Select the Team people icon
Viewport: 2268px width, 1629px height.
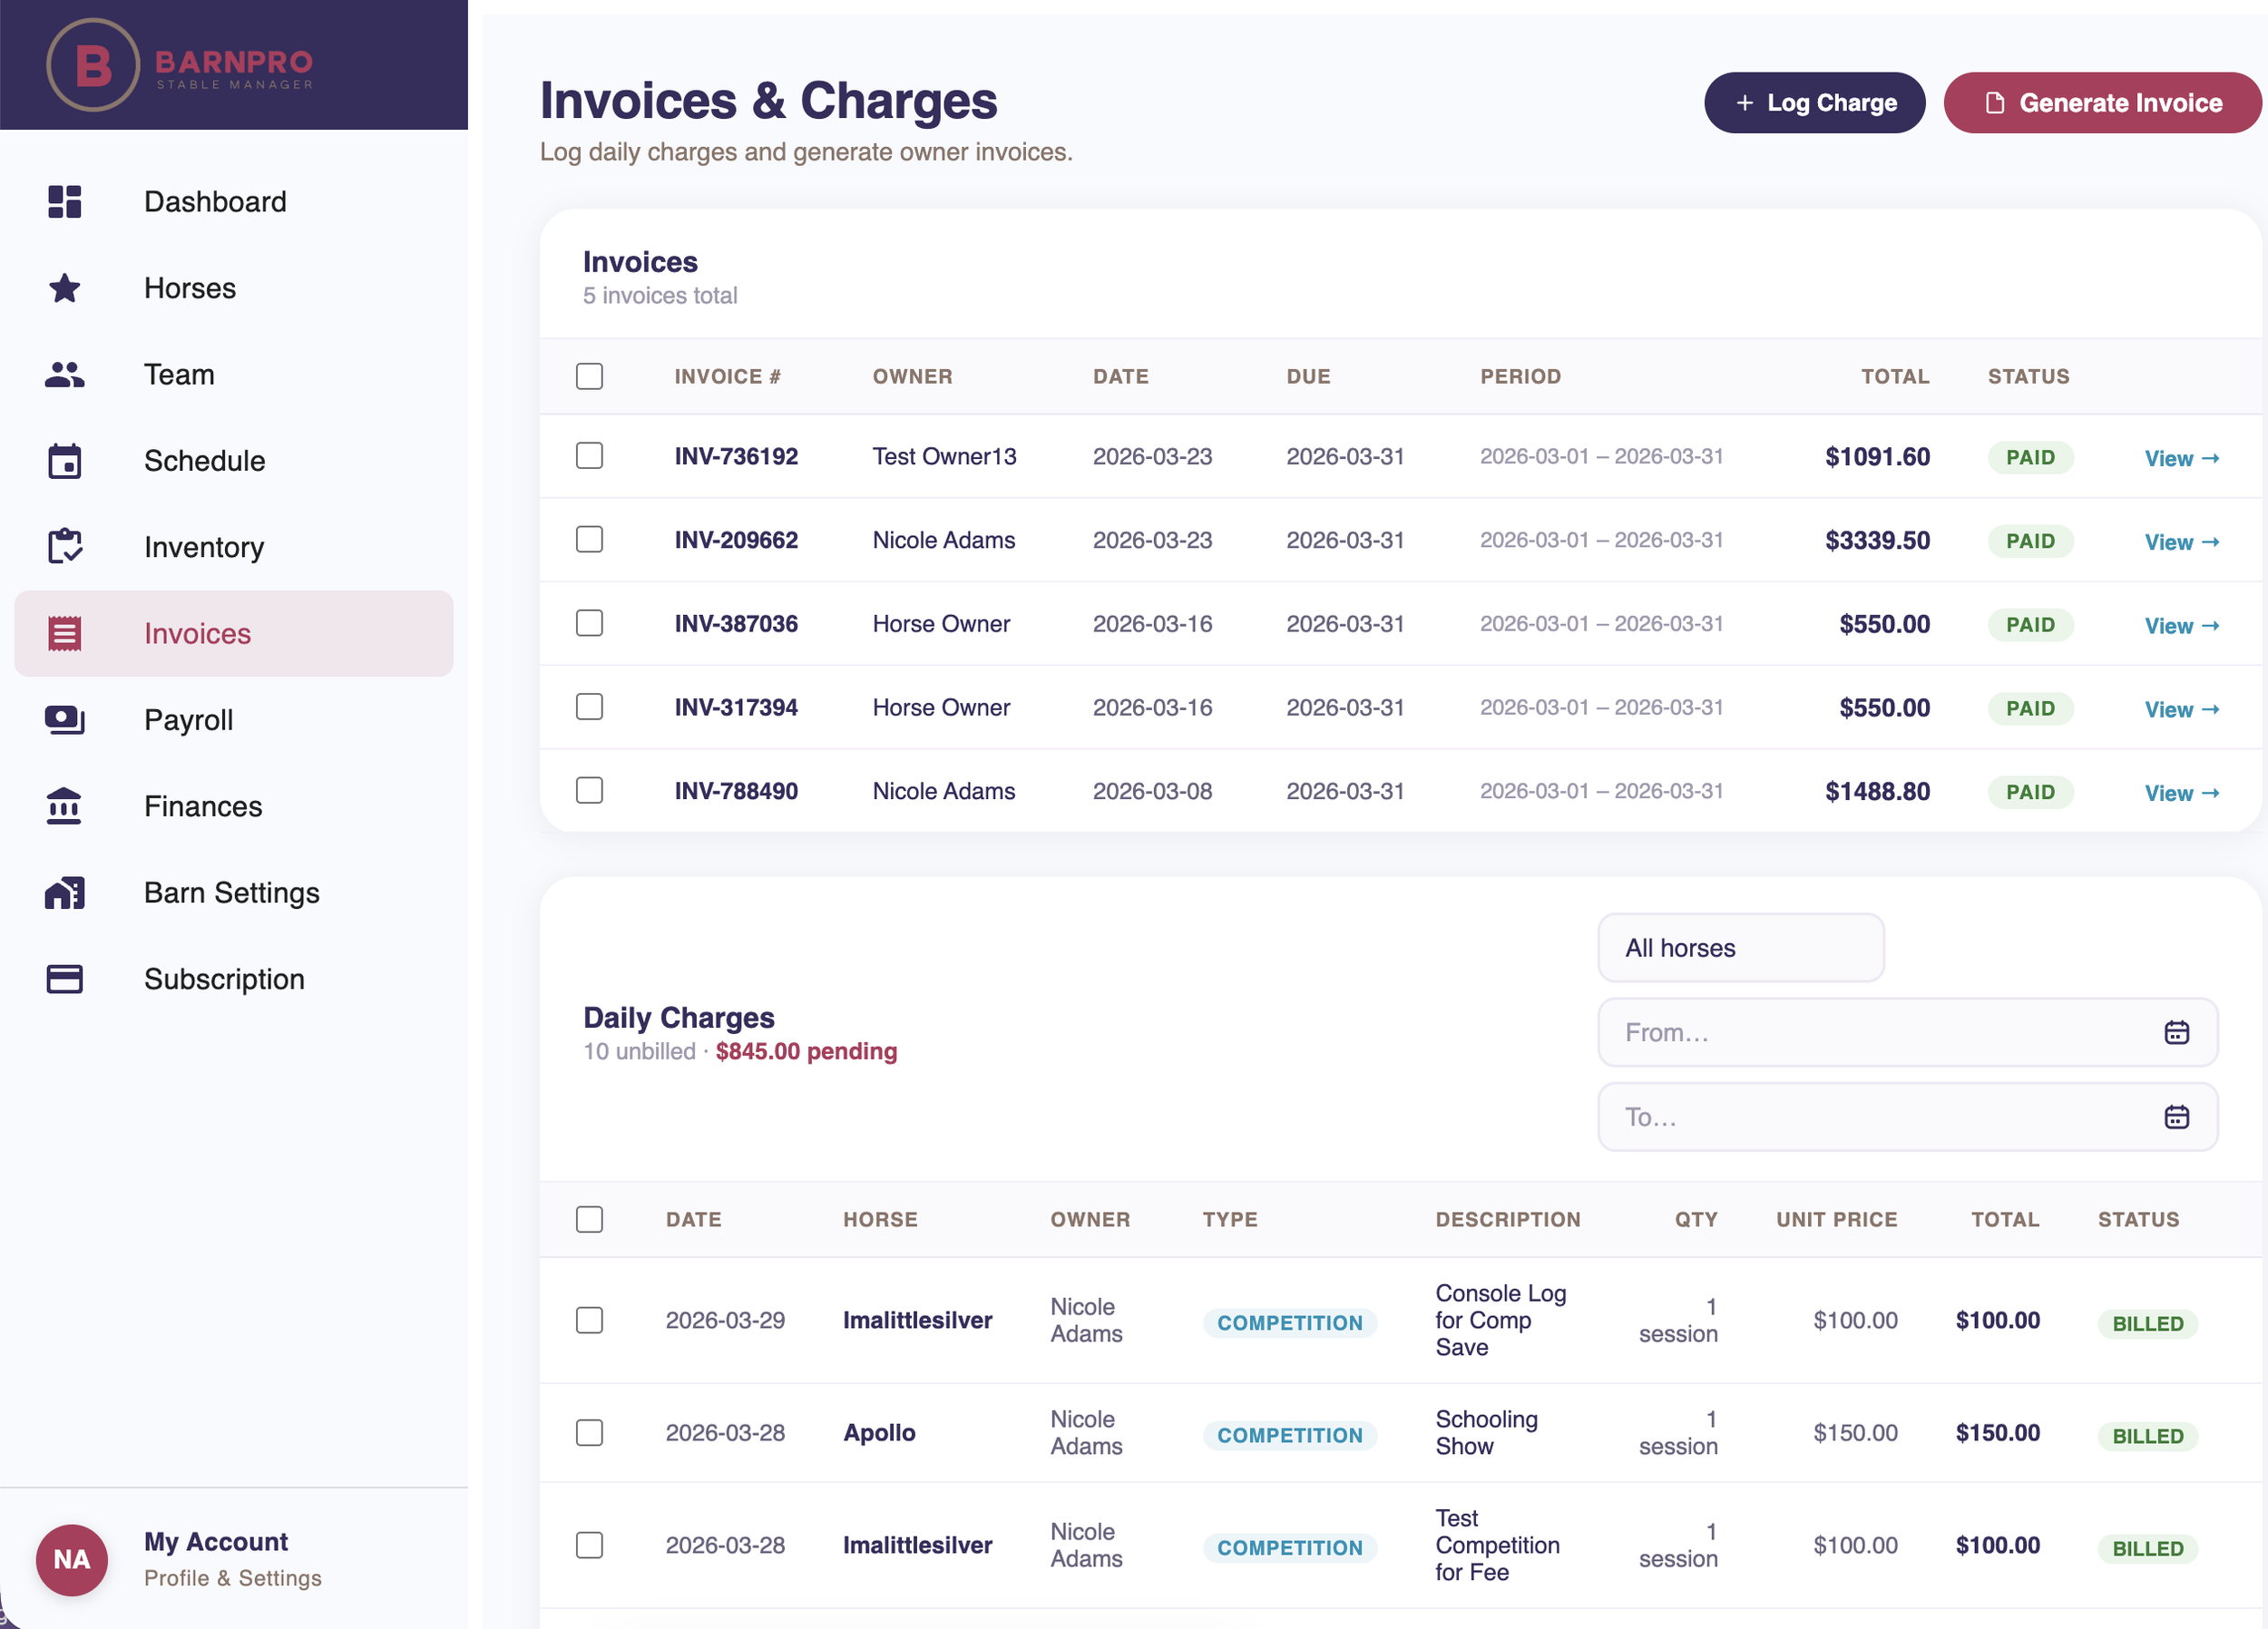pyautogui.click(x=64, y=374)
